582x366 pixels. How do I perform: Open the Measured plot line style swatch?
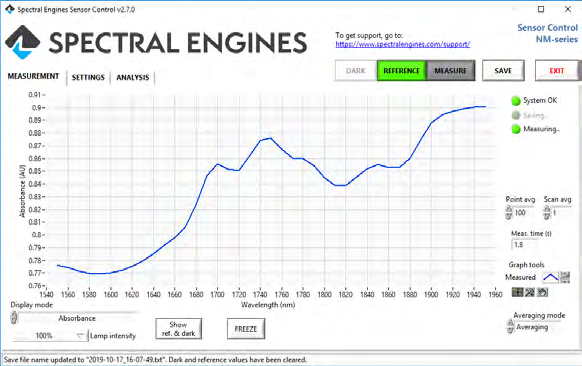(x=550, y=277)
